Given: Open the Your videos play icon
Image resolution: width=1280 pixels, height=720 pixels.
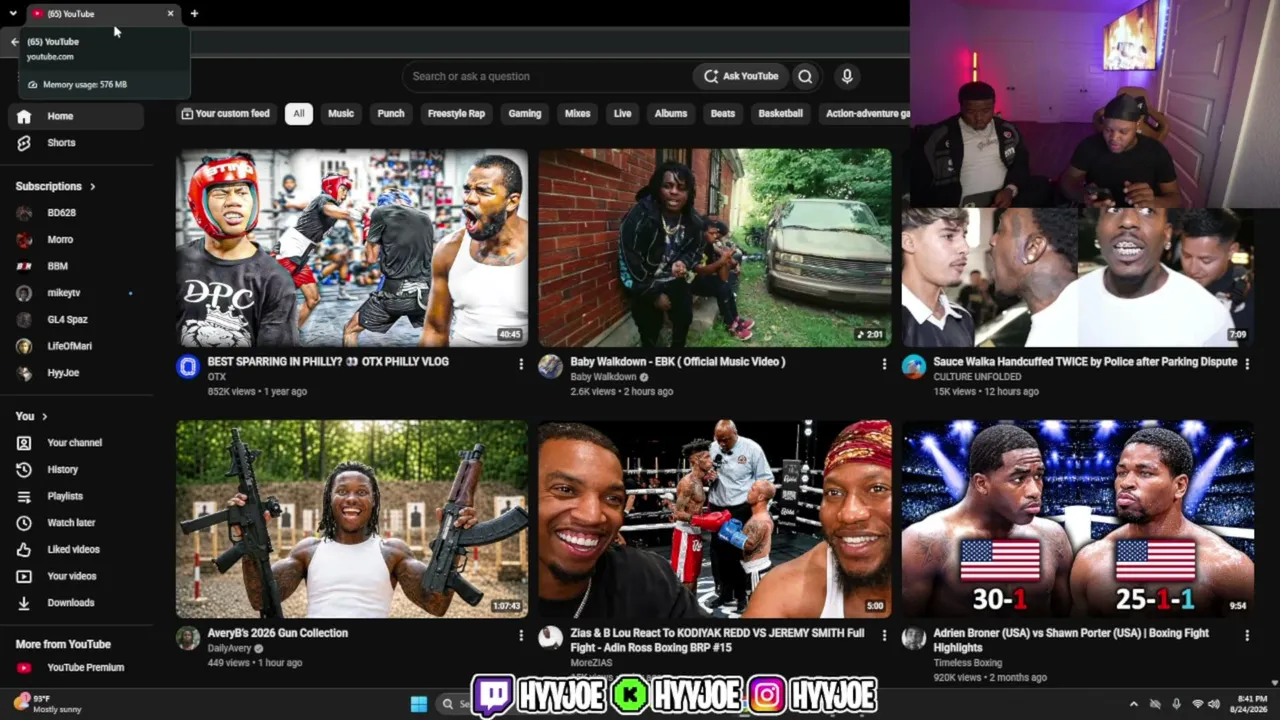Looking at the screenshot, I should coord(24,576).
